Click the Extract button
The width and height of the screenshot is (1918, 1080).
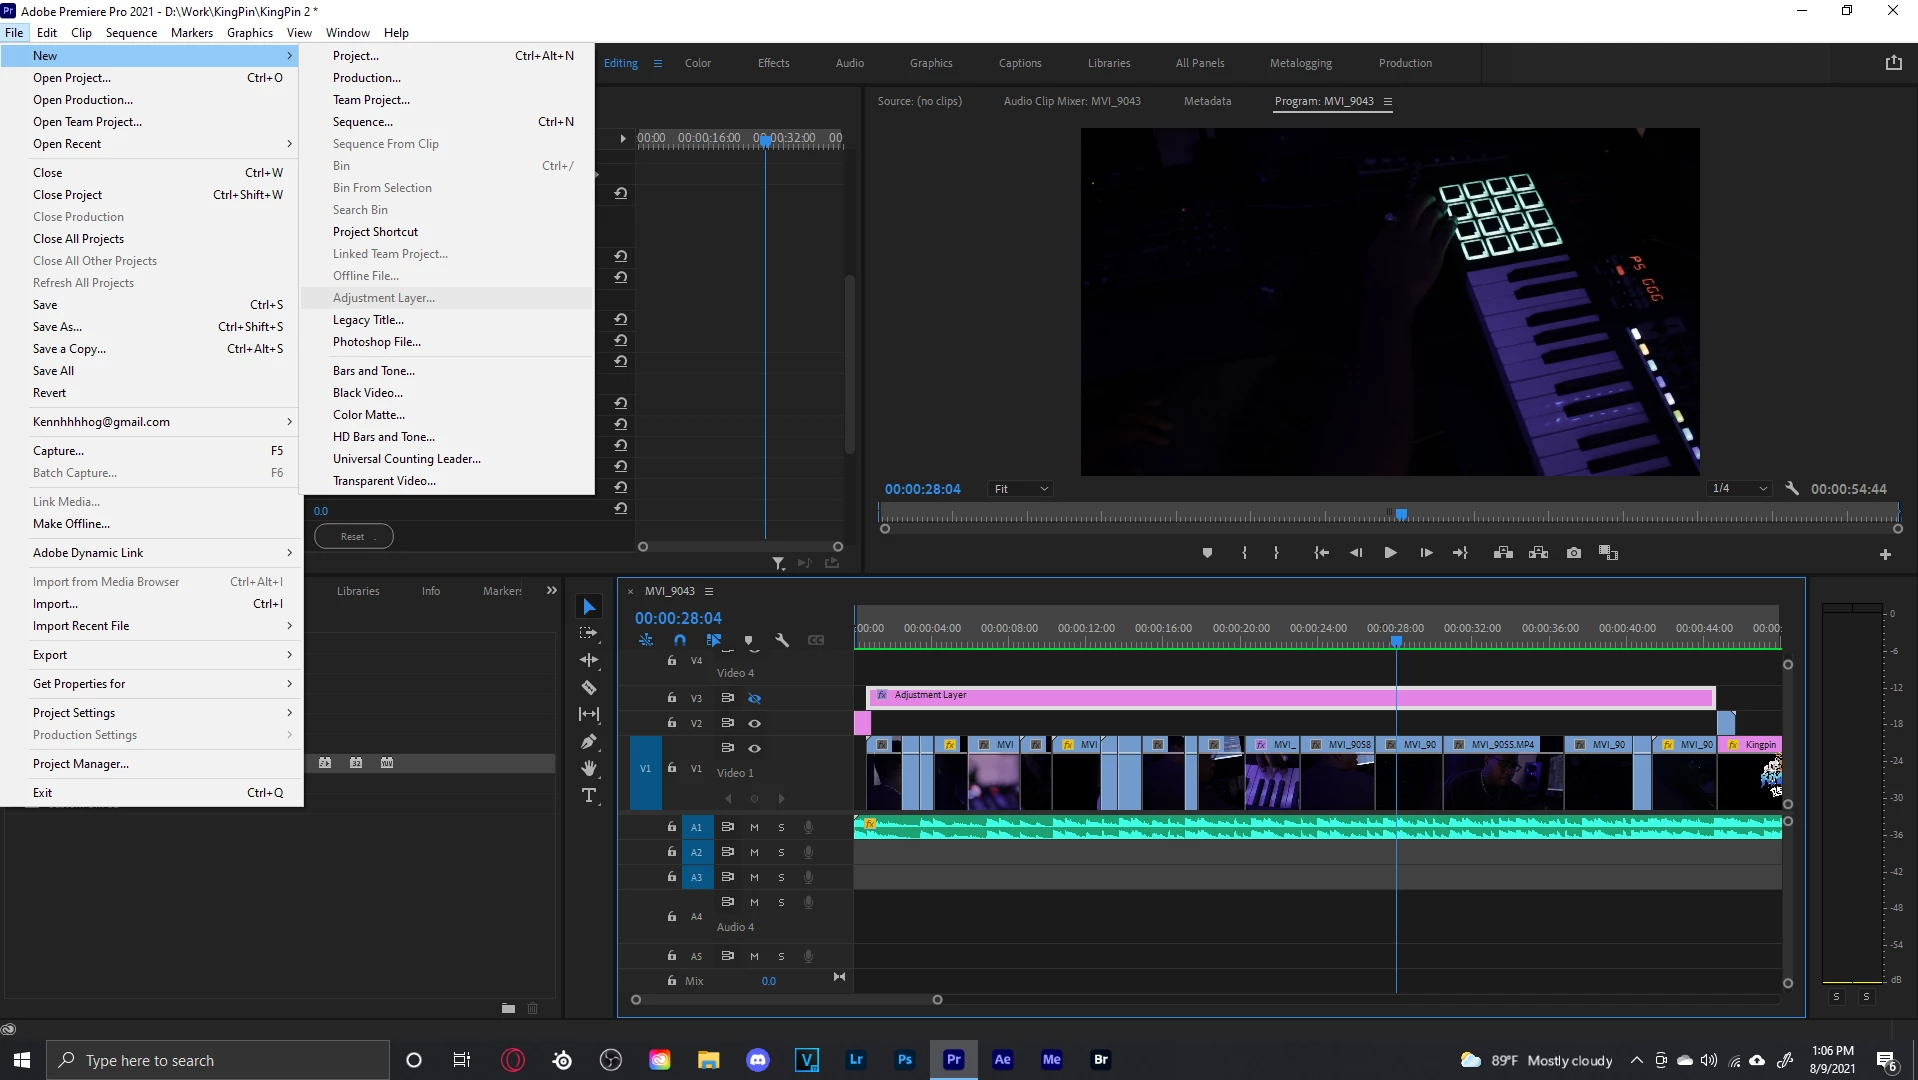point(1538,553)
